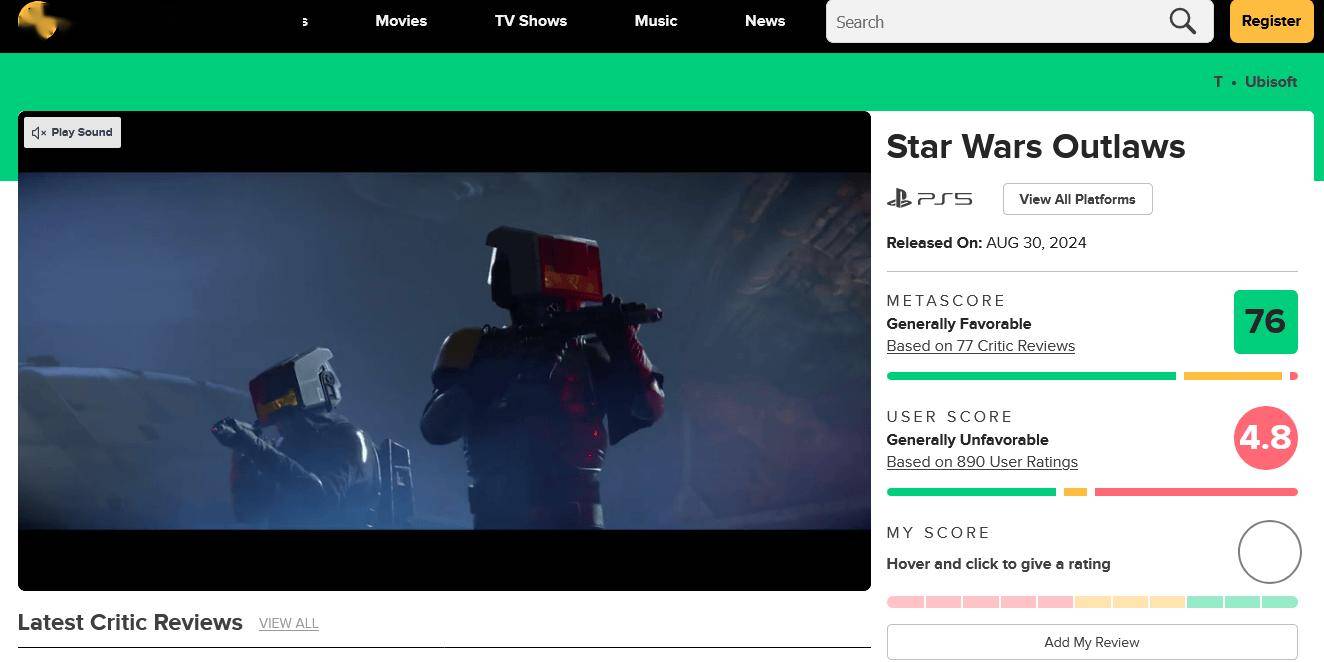Click the green Metascore 76 badge

pyautogui.click(x=1265, y=322)
